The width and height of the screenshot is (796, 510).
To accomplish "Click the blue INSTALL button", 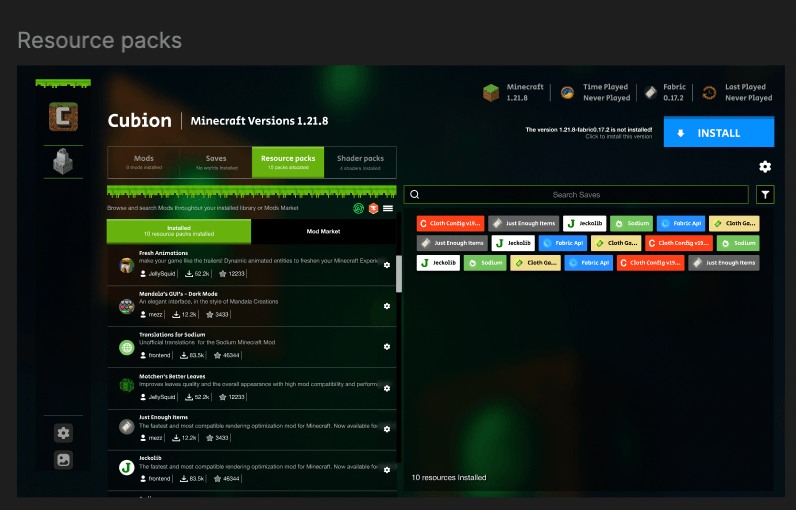I will point(719,132).
